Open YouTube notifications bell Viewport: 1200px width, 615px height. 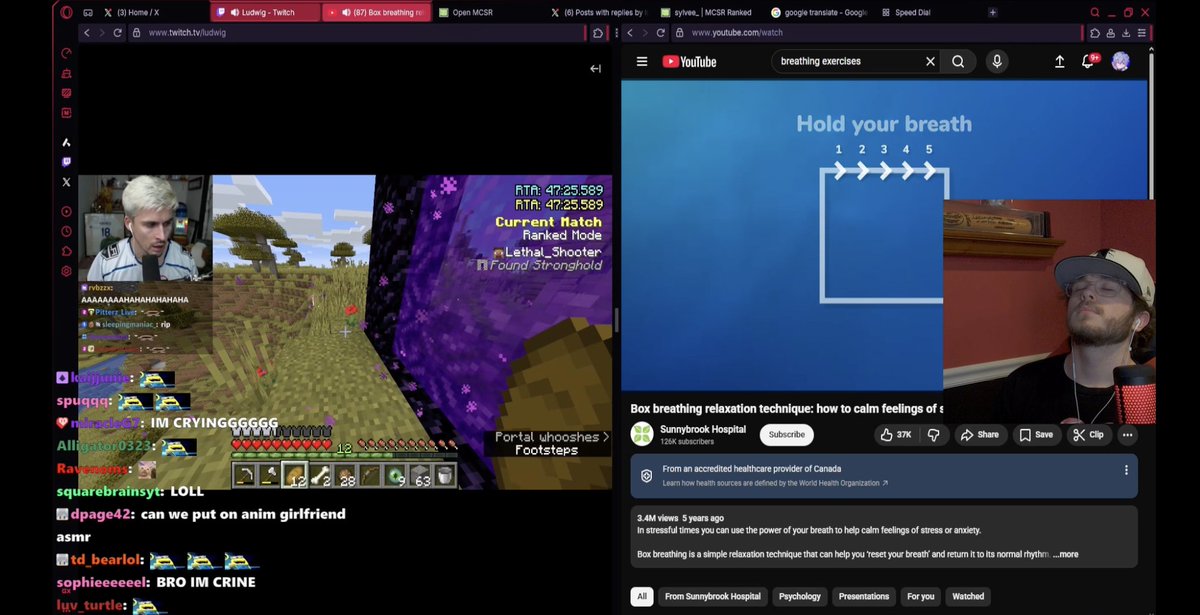[1088, 61]
